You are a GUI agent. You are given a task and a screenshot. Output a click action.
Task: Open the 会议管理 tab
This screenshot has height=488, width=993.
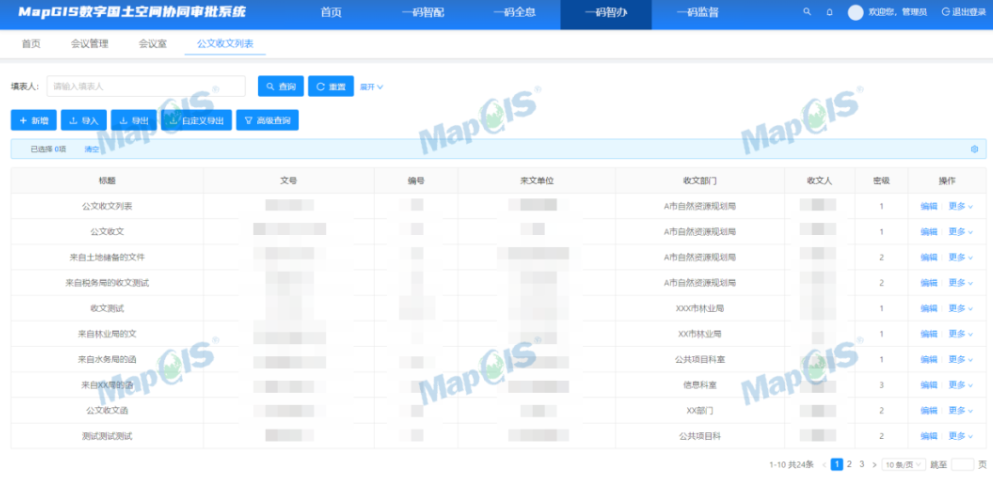tap(89, 44)
